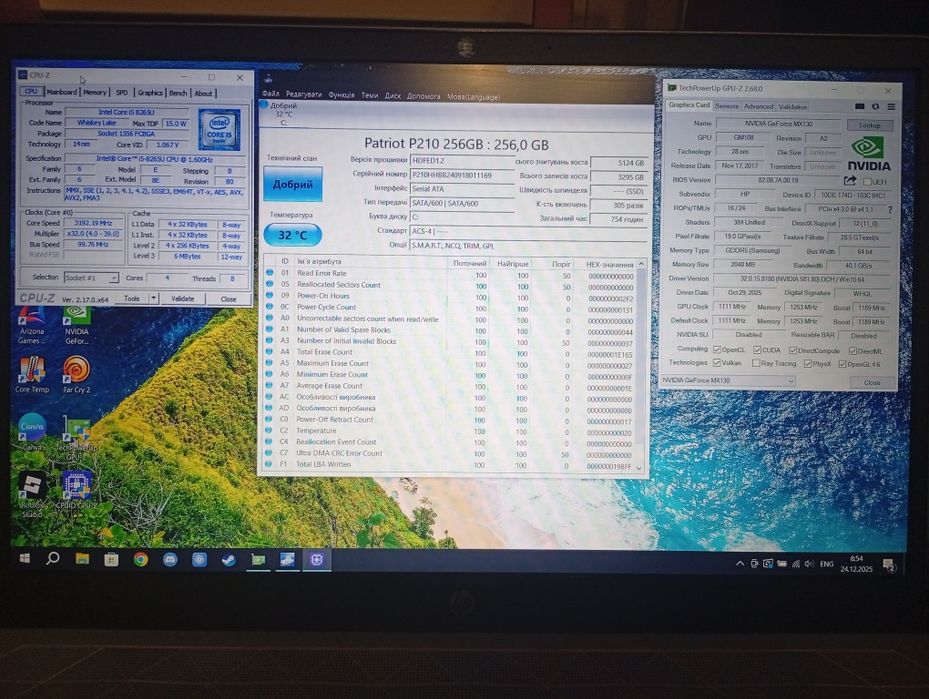Toggle the DirectCompute checkbox
Image resolution: width=929 pixels, height=699 pixels.
coord(793,351)
